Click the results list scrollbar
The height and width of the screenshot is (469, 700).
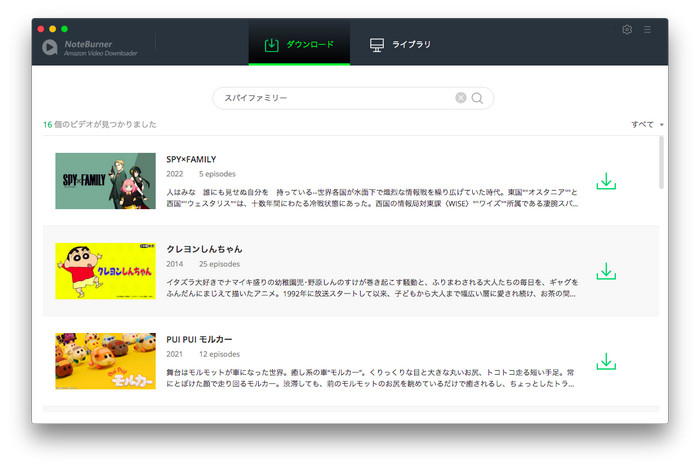[661, 162]
